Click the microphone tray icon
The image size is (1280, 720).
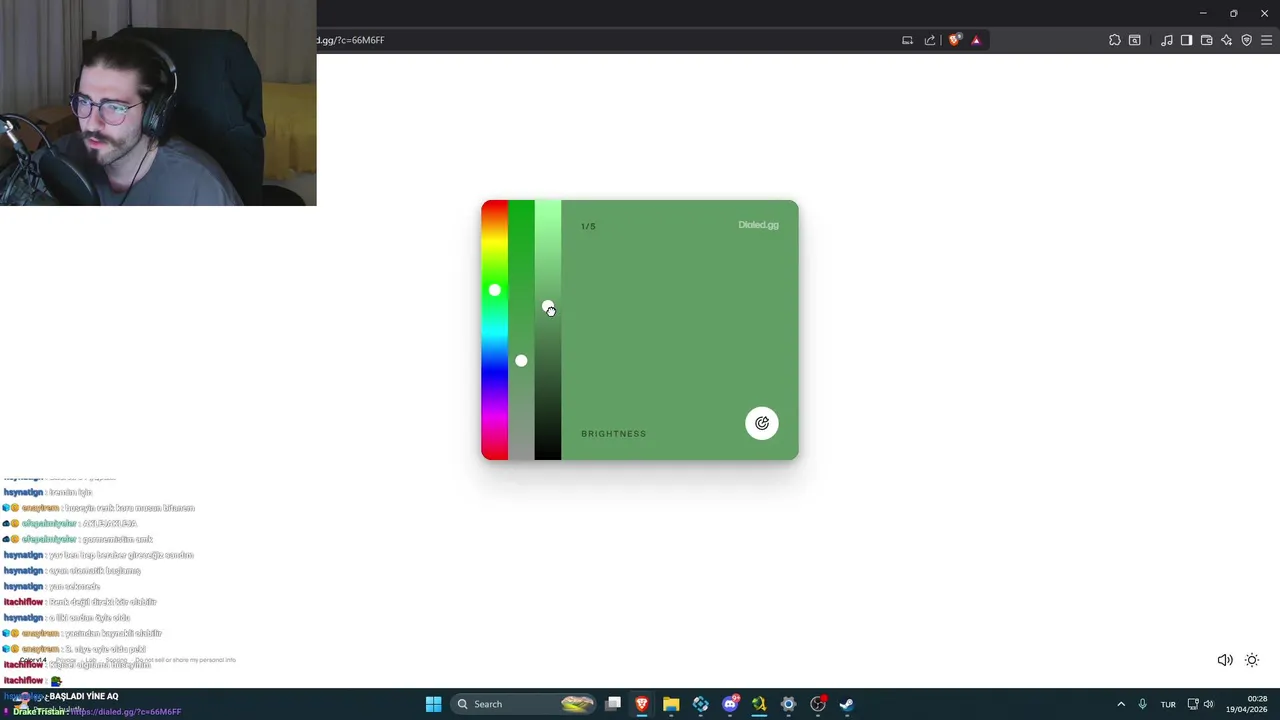pos(1142,704)
